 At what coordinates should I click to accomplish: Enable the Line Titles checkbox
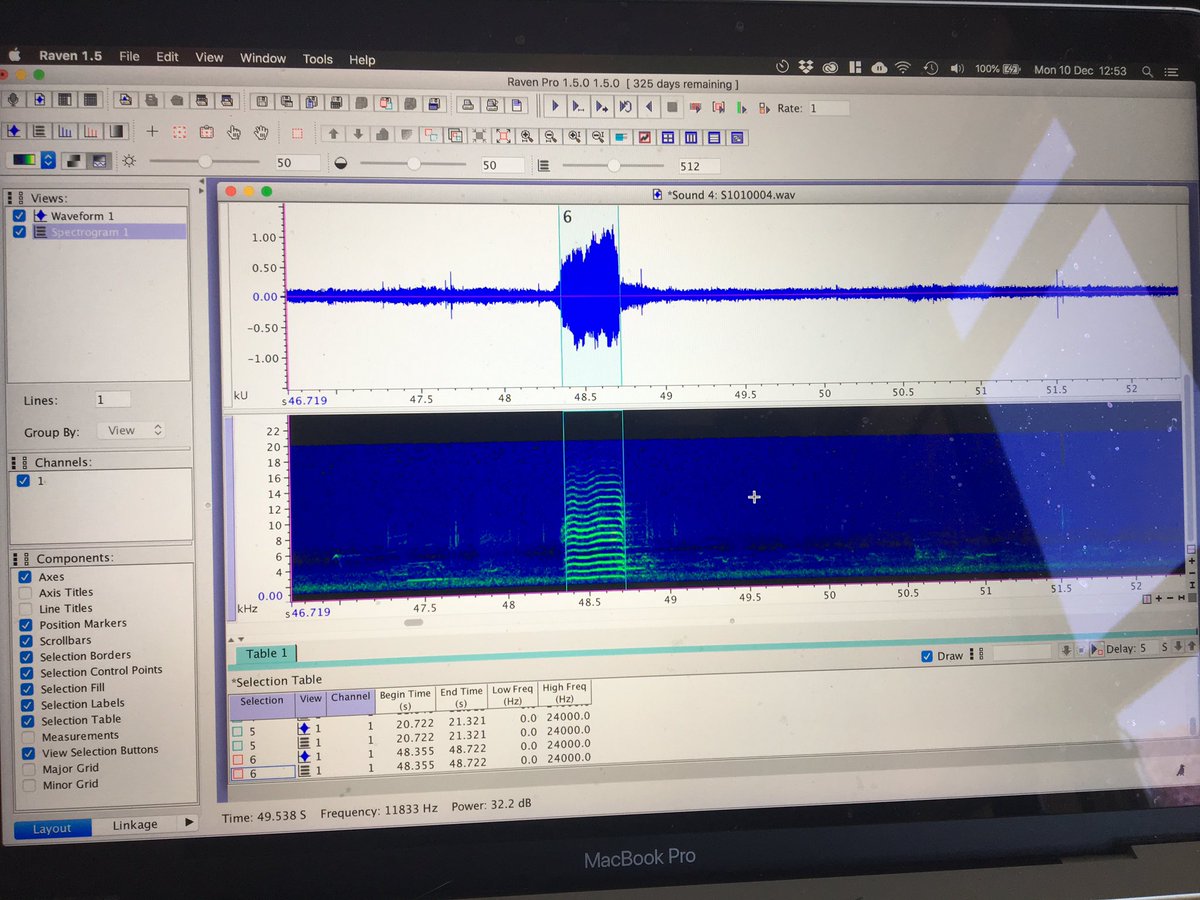(x=24, y=608)
